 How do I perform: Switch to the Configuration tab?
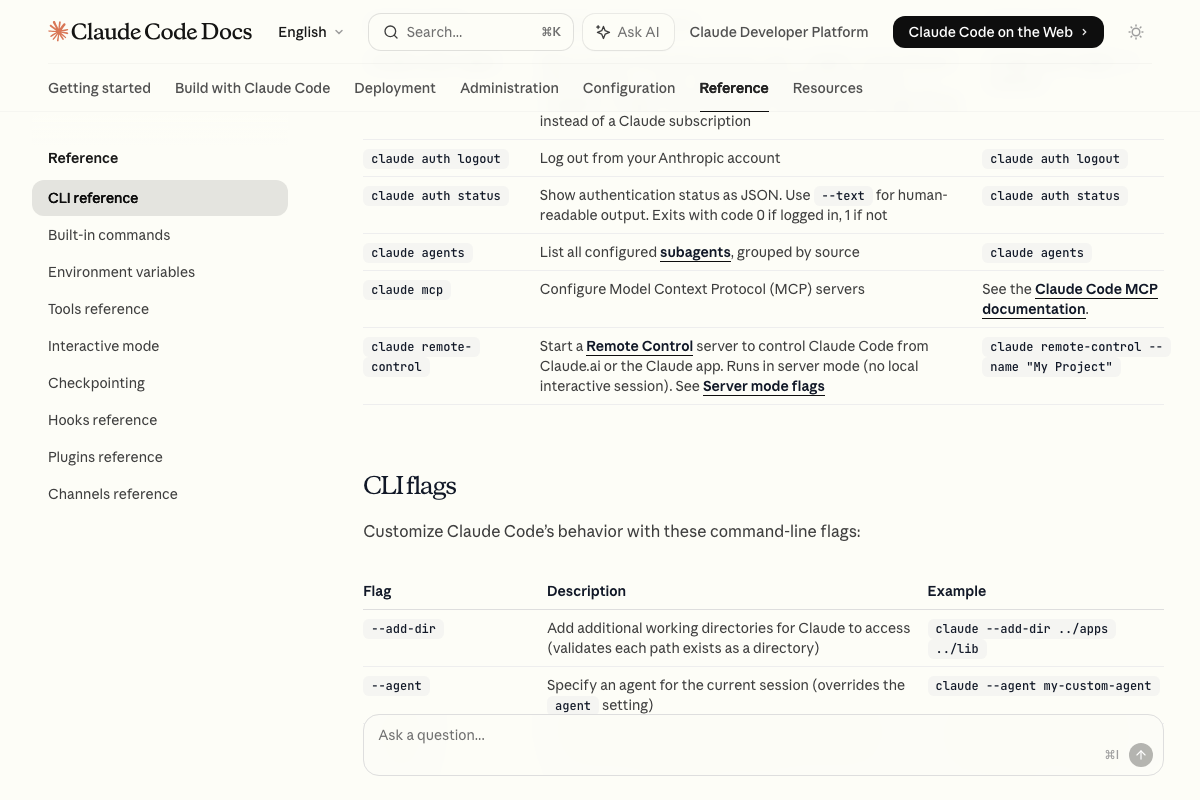click(628, 88)
